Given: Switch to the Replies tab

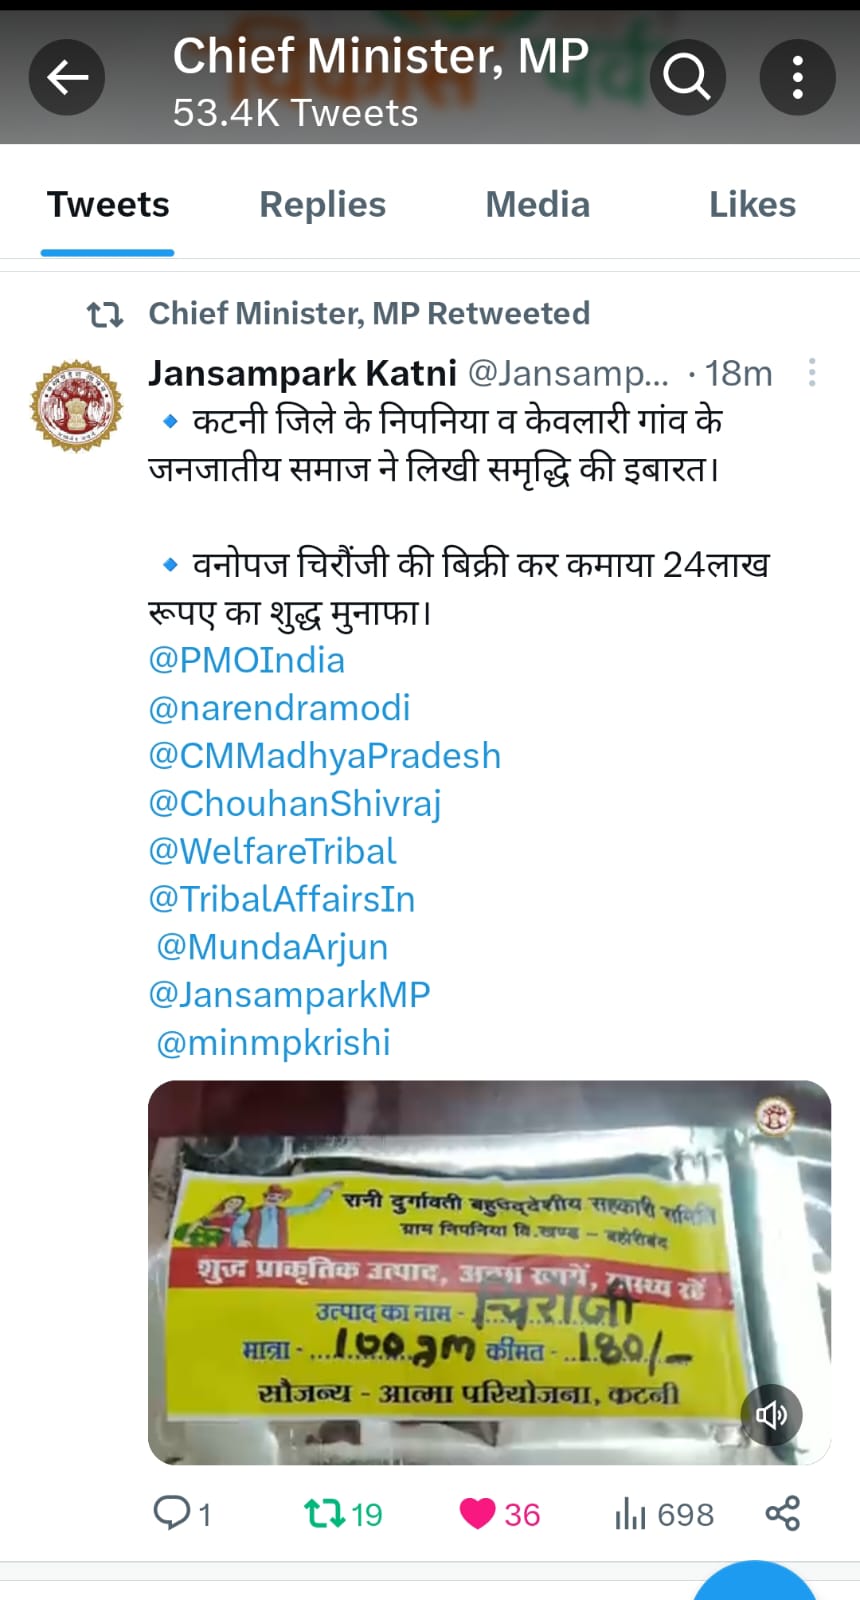Looking at the screenshot, I should (322, 205).
